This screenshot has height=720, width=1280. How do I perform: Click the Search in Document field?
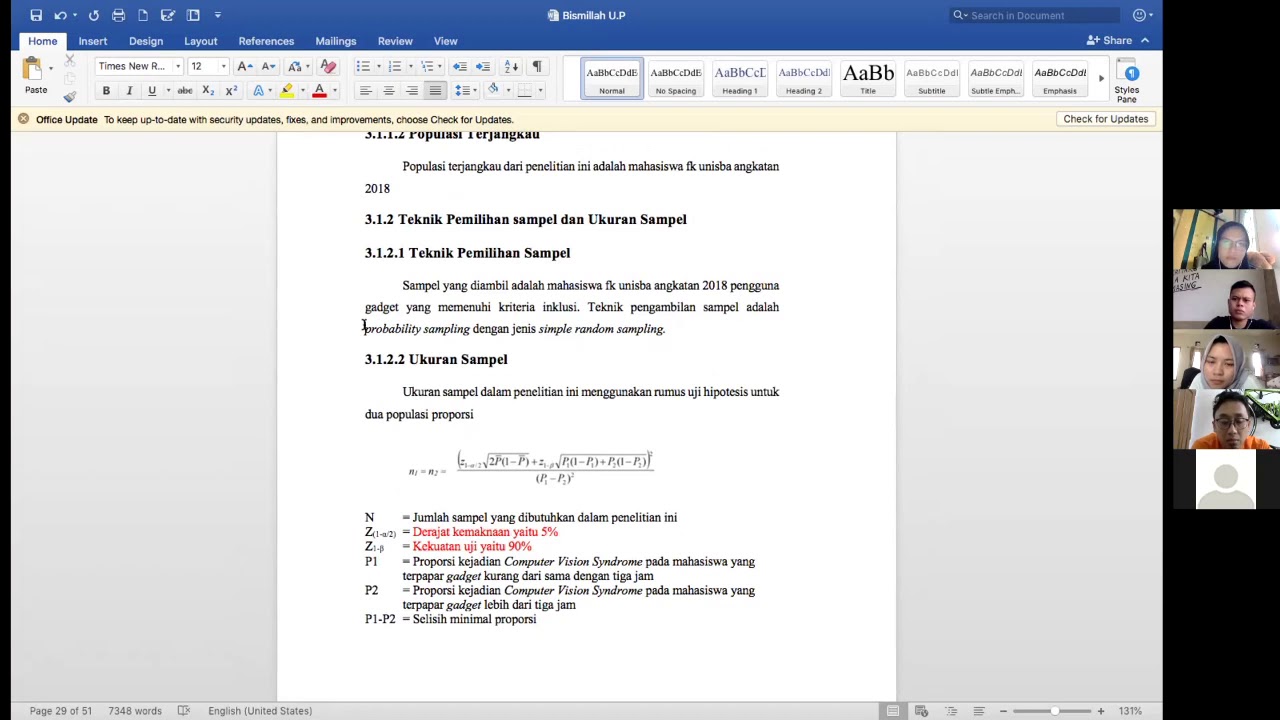click(1035, 15)
